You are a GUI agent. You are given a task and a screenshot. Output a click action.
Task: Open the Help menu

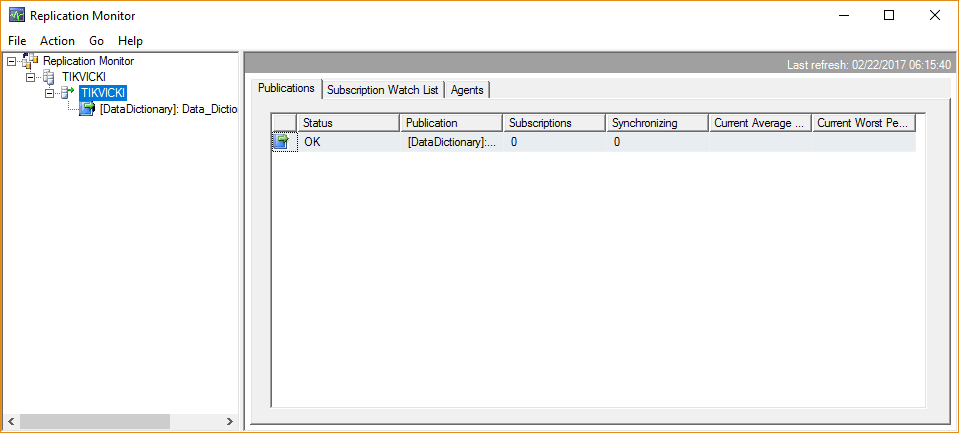pyautogui.click(x=130, y=41)
